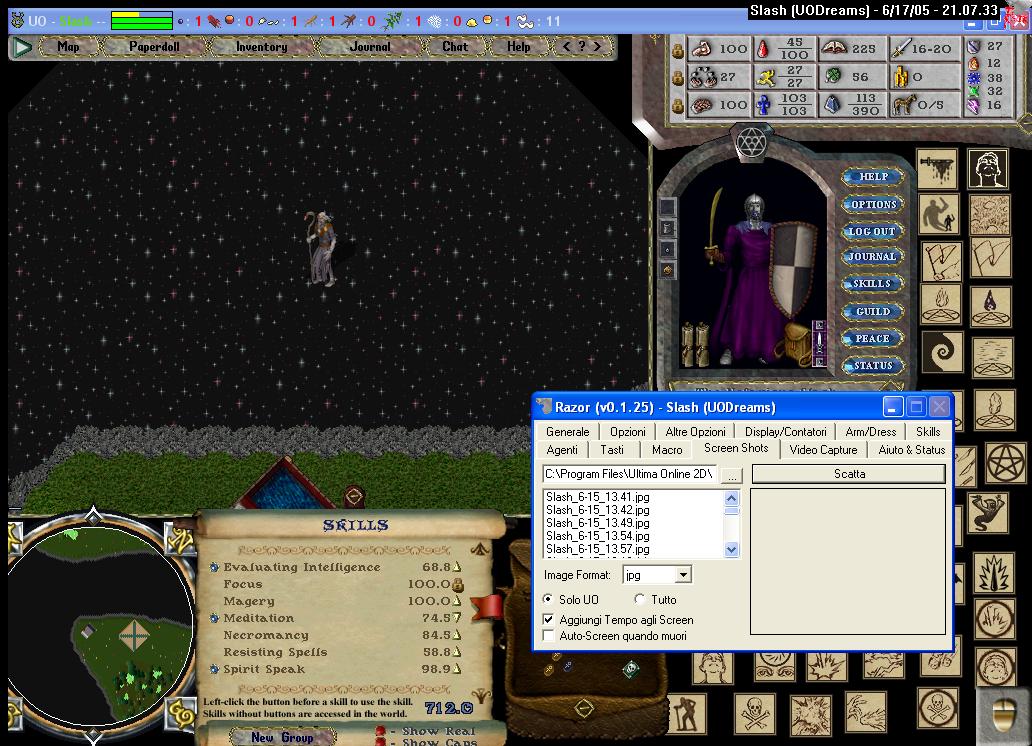Open the Macro tab in Razor
Screen dimensions: 1032x746
(x=667, y=450)
